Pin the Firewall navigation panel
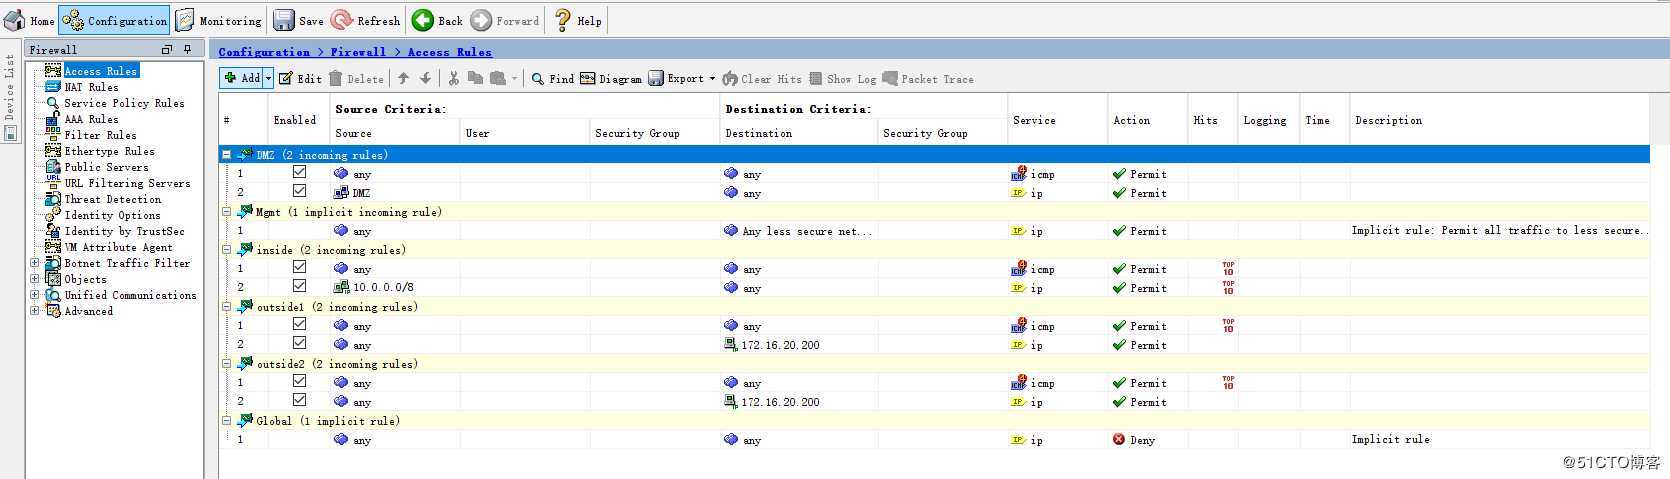Image resolution: width=1670 pixels, height=479 pixels. coord(187,49)
